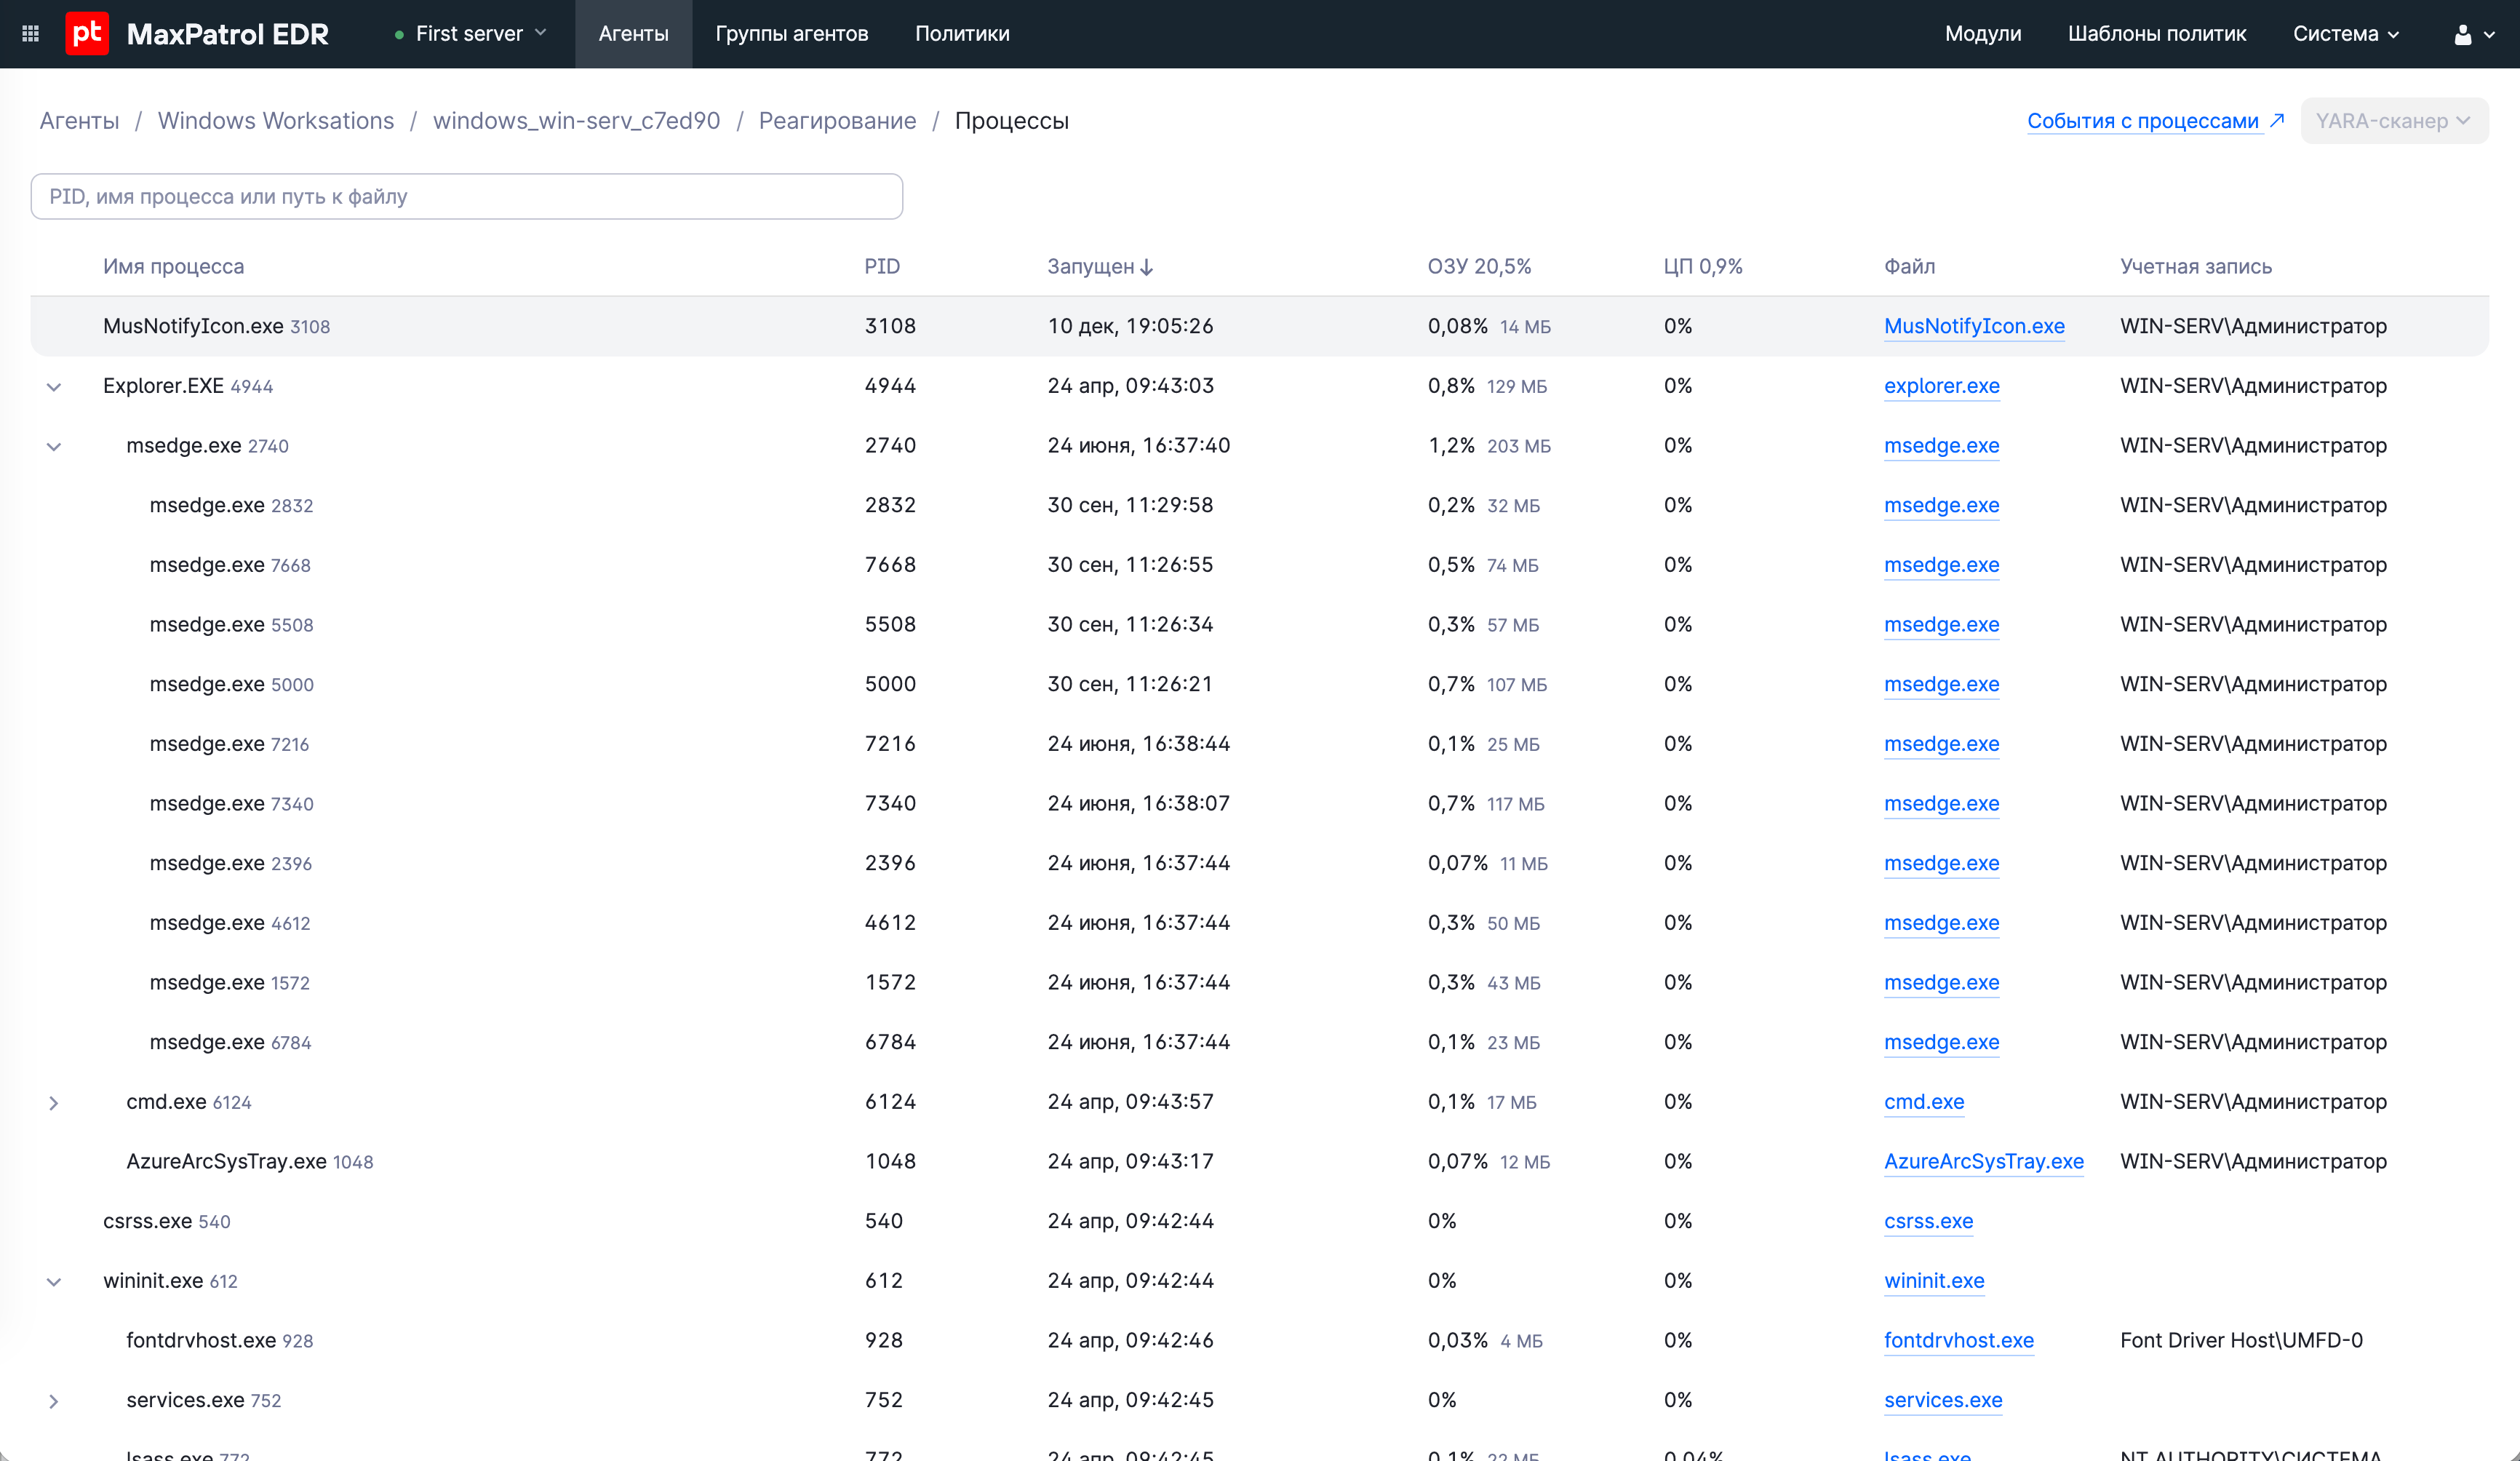
Task: Open the Политики tab
Action: 962,34
